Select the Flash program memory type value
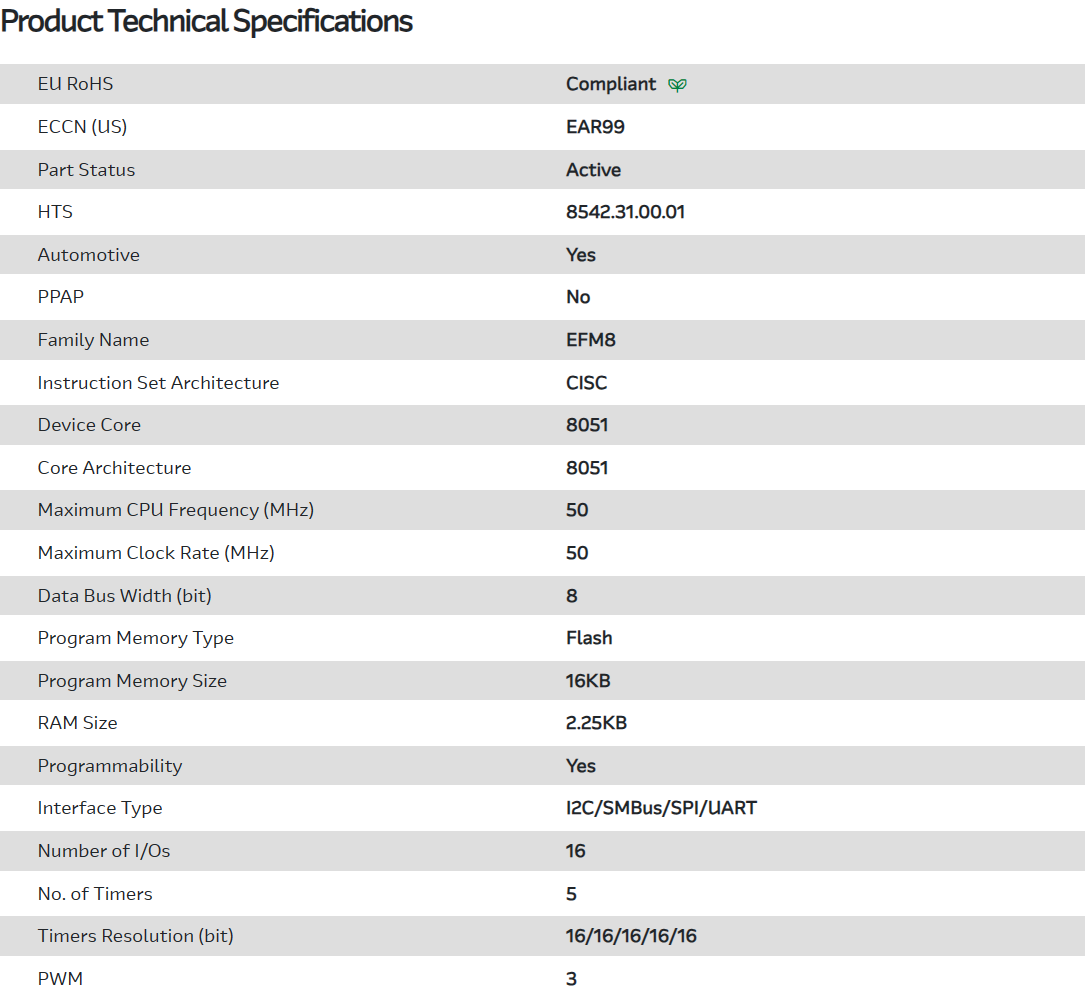Image resolution: width=1085 pixels, height=996 pixels. pyautogui.click(x=589, y=638)
